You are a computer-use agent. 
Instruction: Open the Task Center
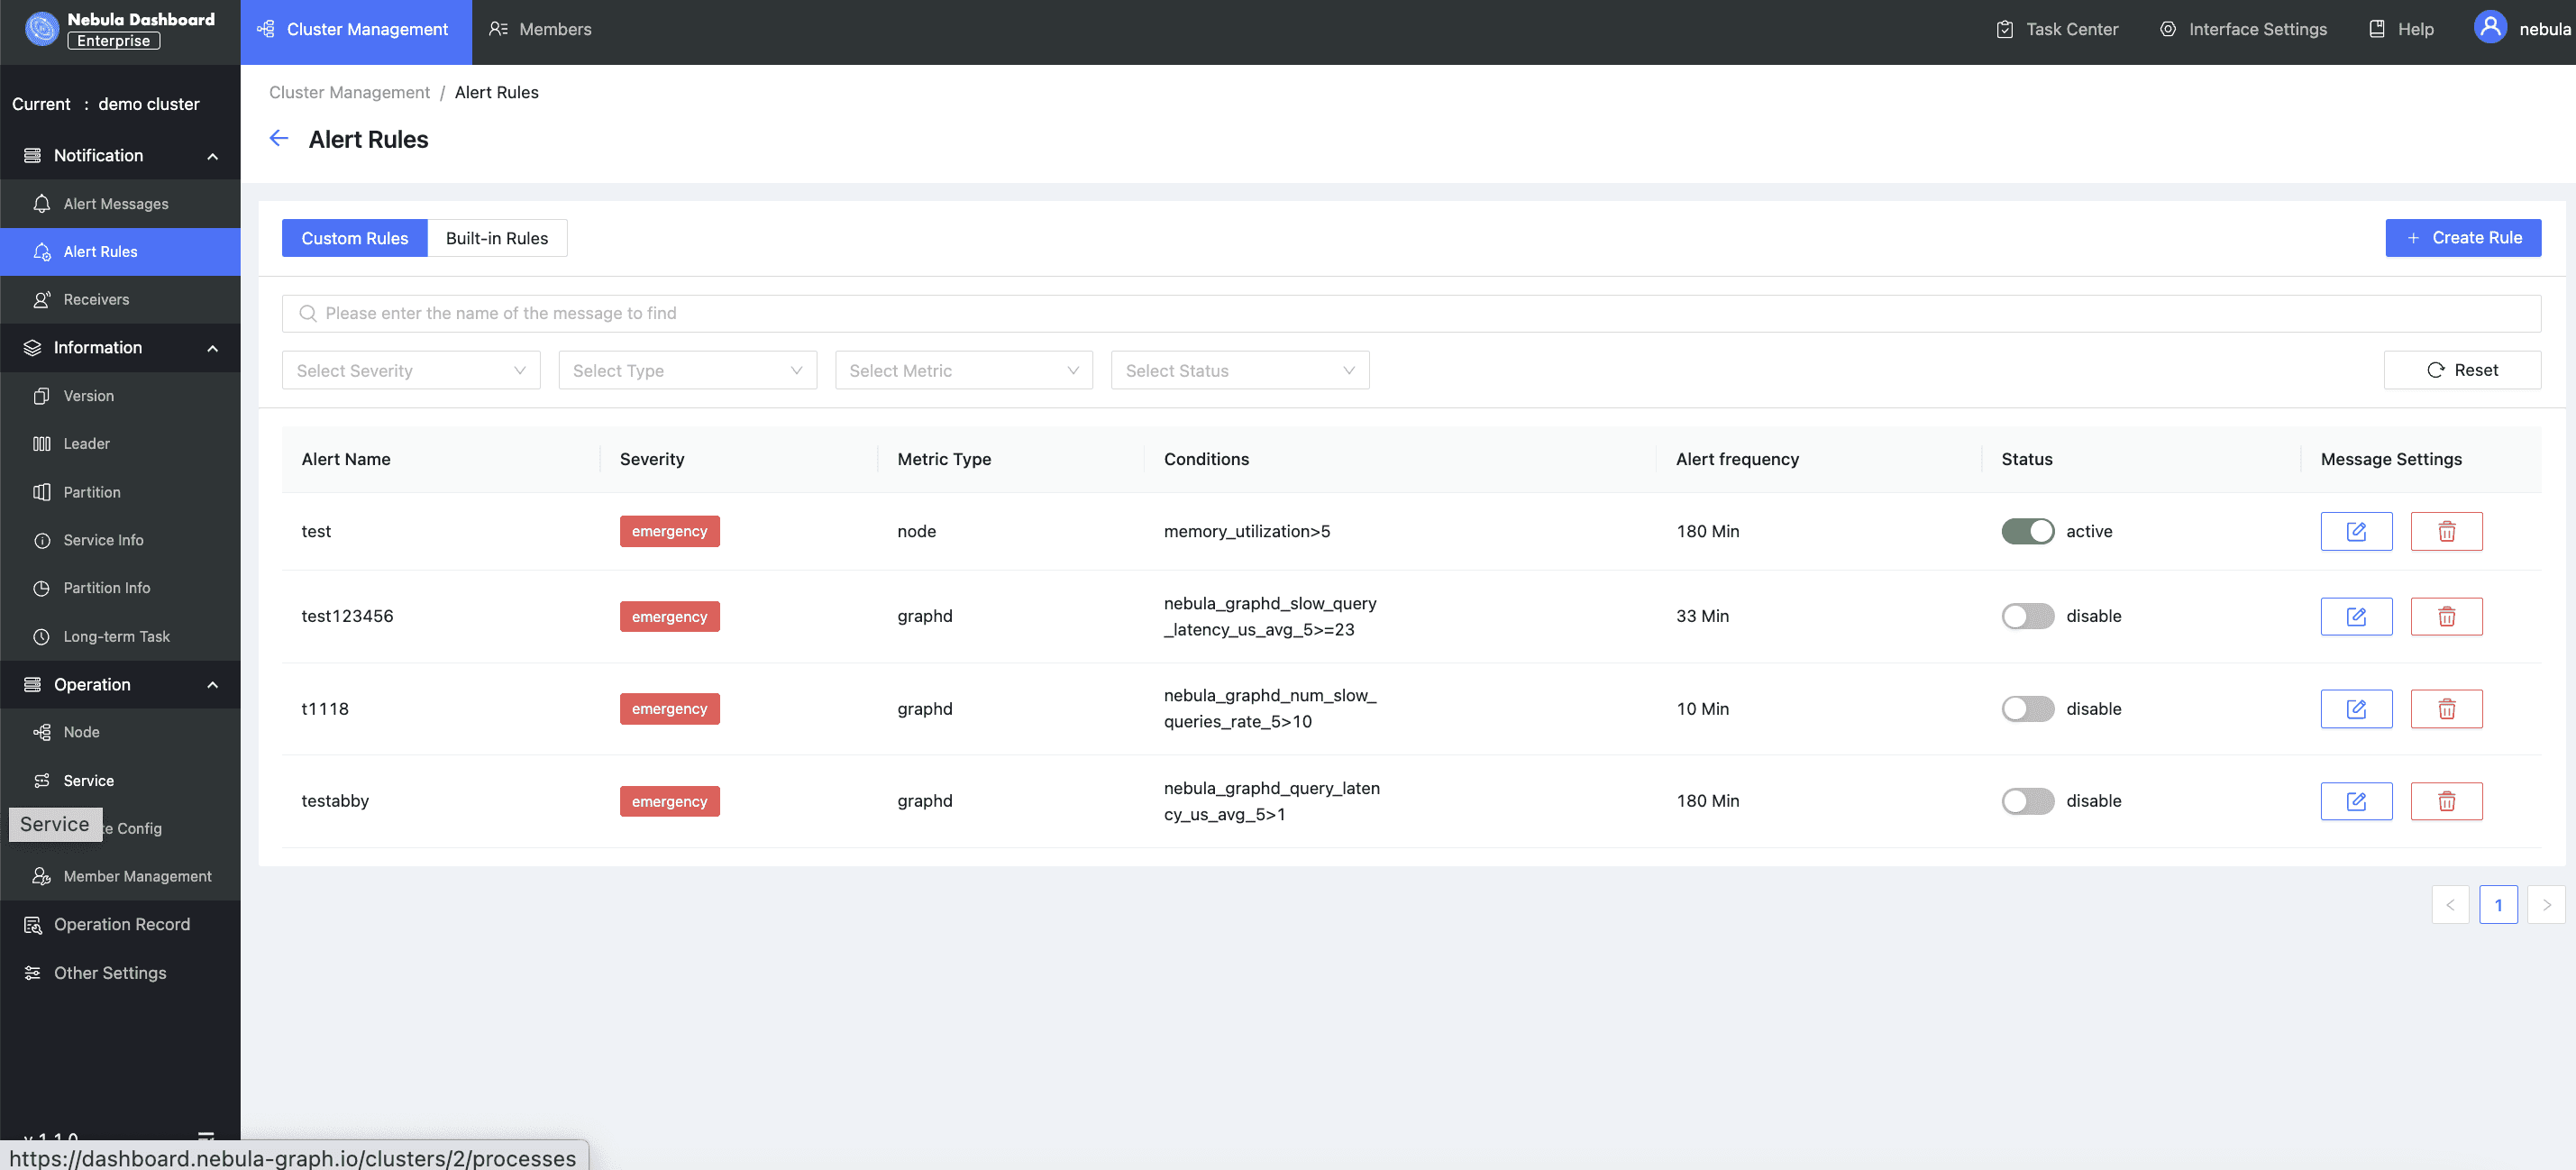click(2055, 29)
